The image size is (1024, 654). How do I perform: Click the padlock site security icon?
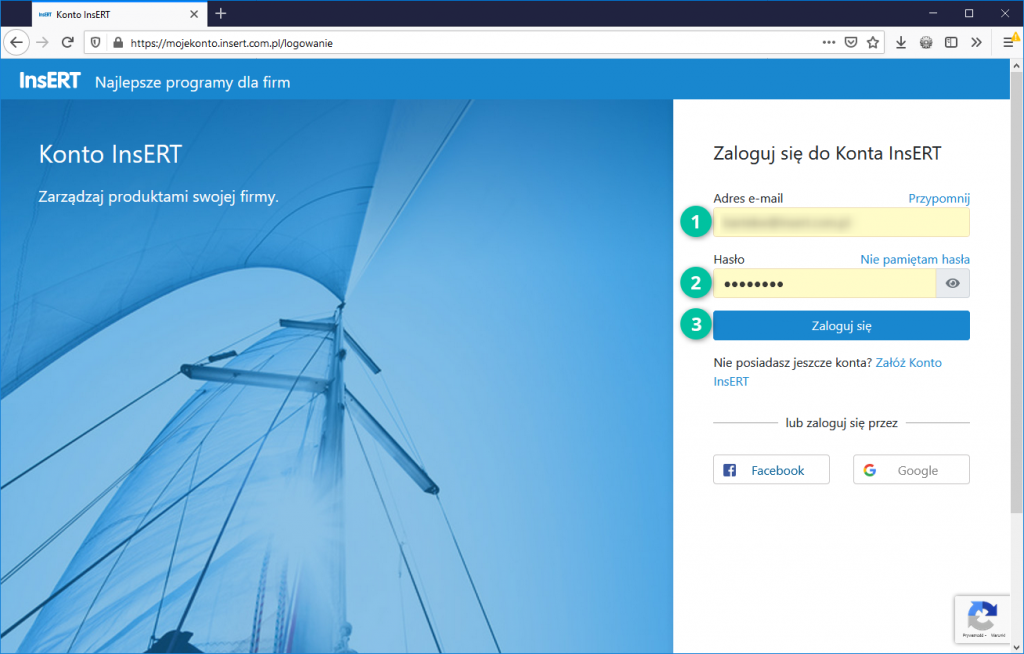click(118, 42)
